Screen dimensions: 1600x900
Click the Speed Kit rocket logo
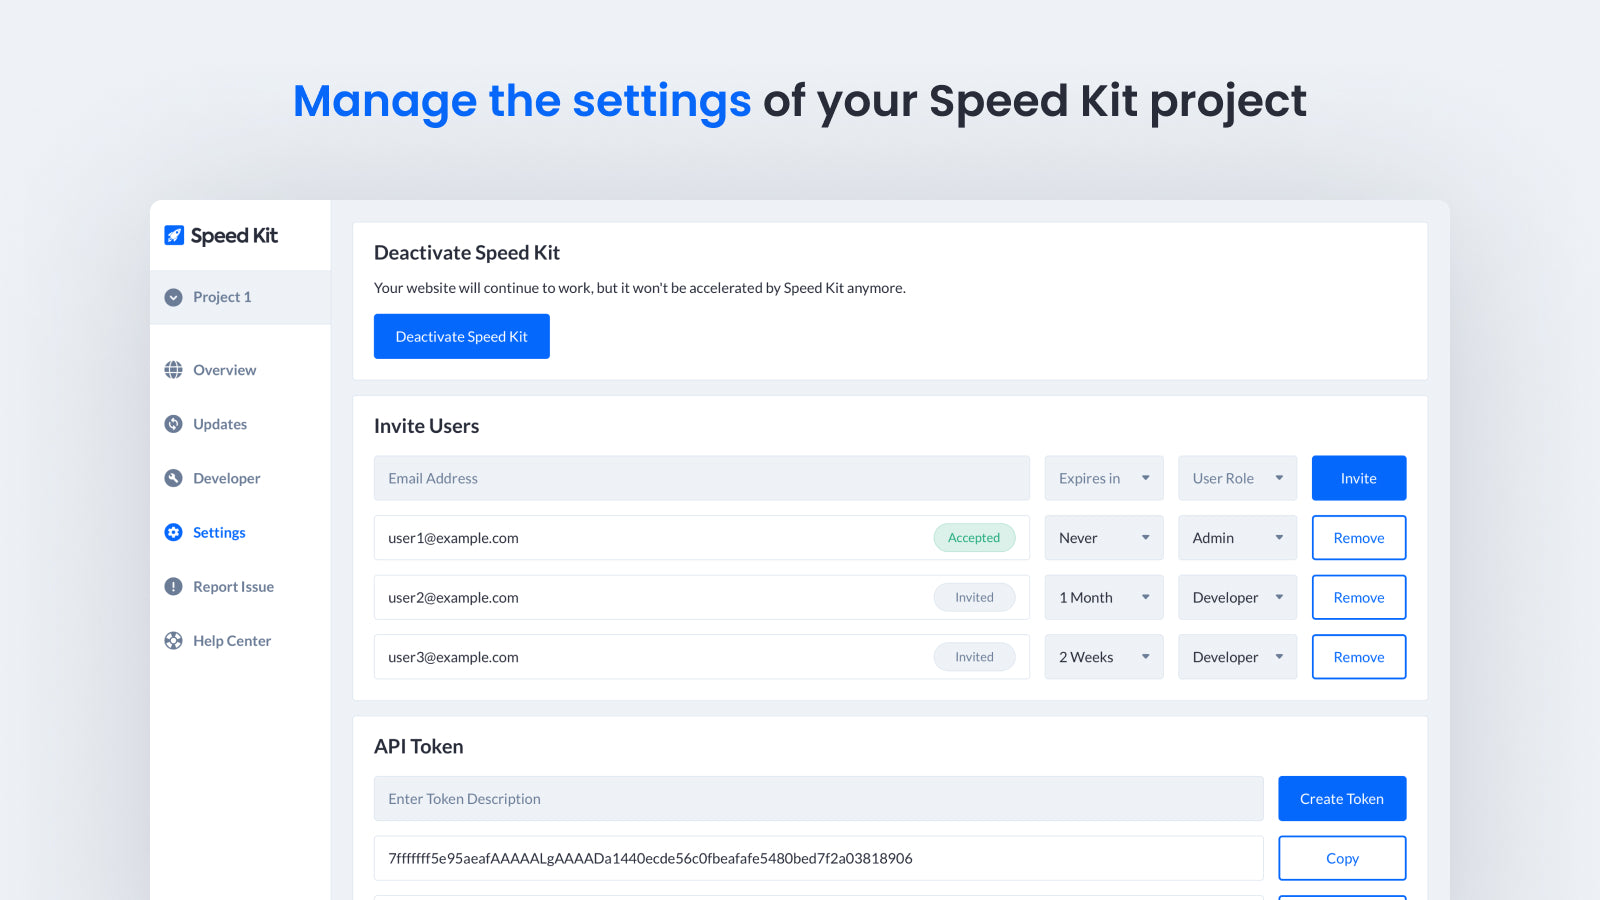coord(173,235)
